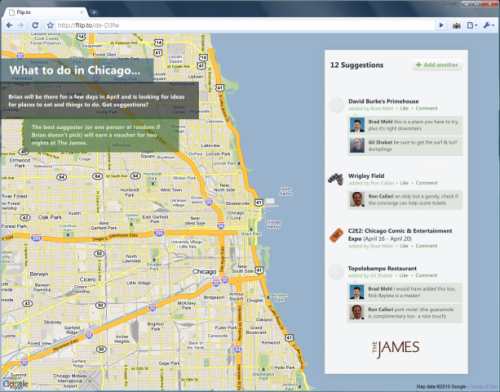The image size is (500, 392).
Task: Open David Burke's Primehouse suggestion
Action: click(383, 101)
